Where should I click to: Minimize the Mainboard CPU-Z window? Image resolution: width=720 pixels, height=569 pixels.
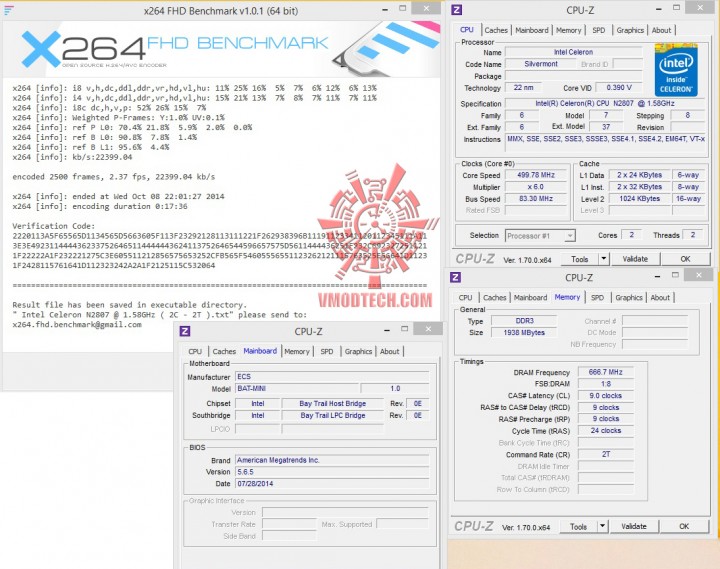coord(387,330)
